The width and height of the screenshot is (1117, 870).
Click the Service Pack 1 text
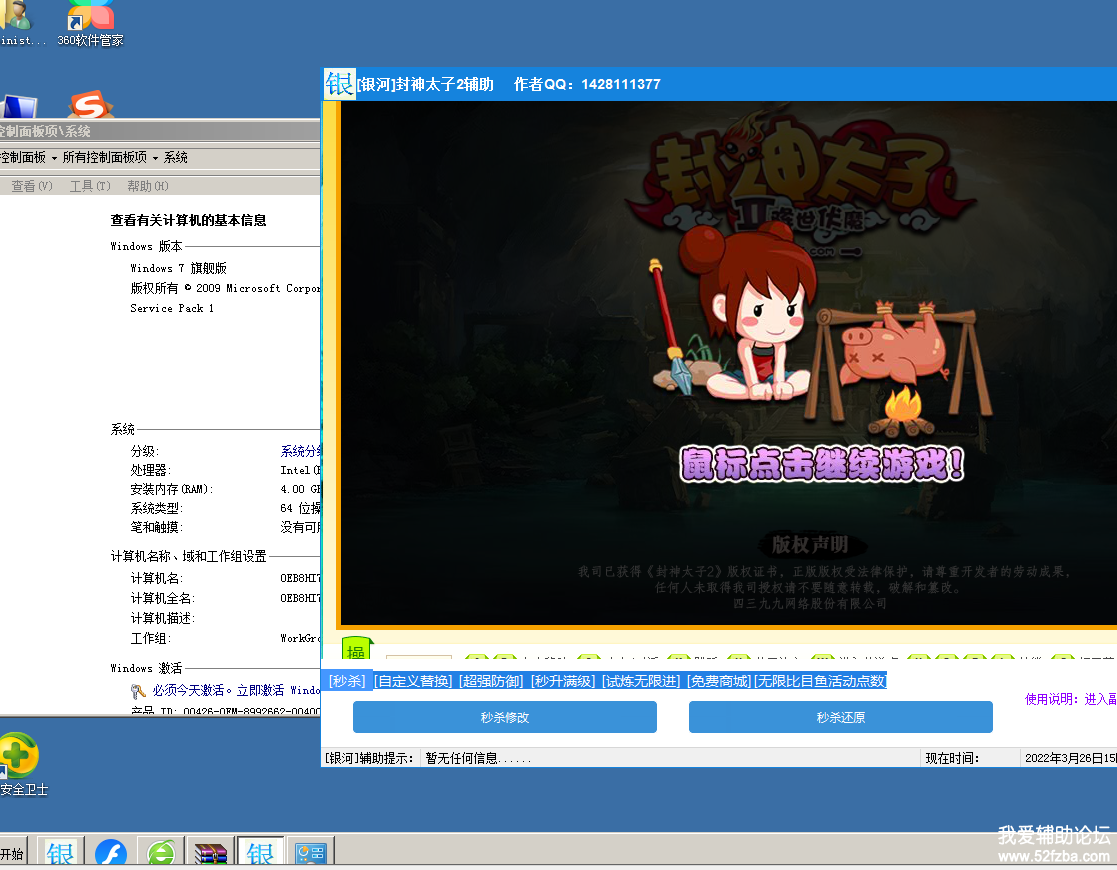coord(172,308)
